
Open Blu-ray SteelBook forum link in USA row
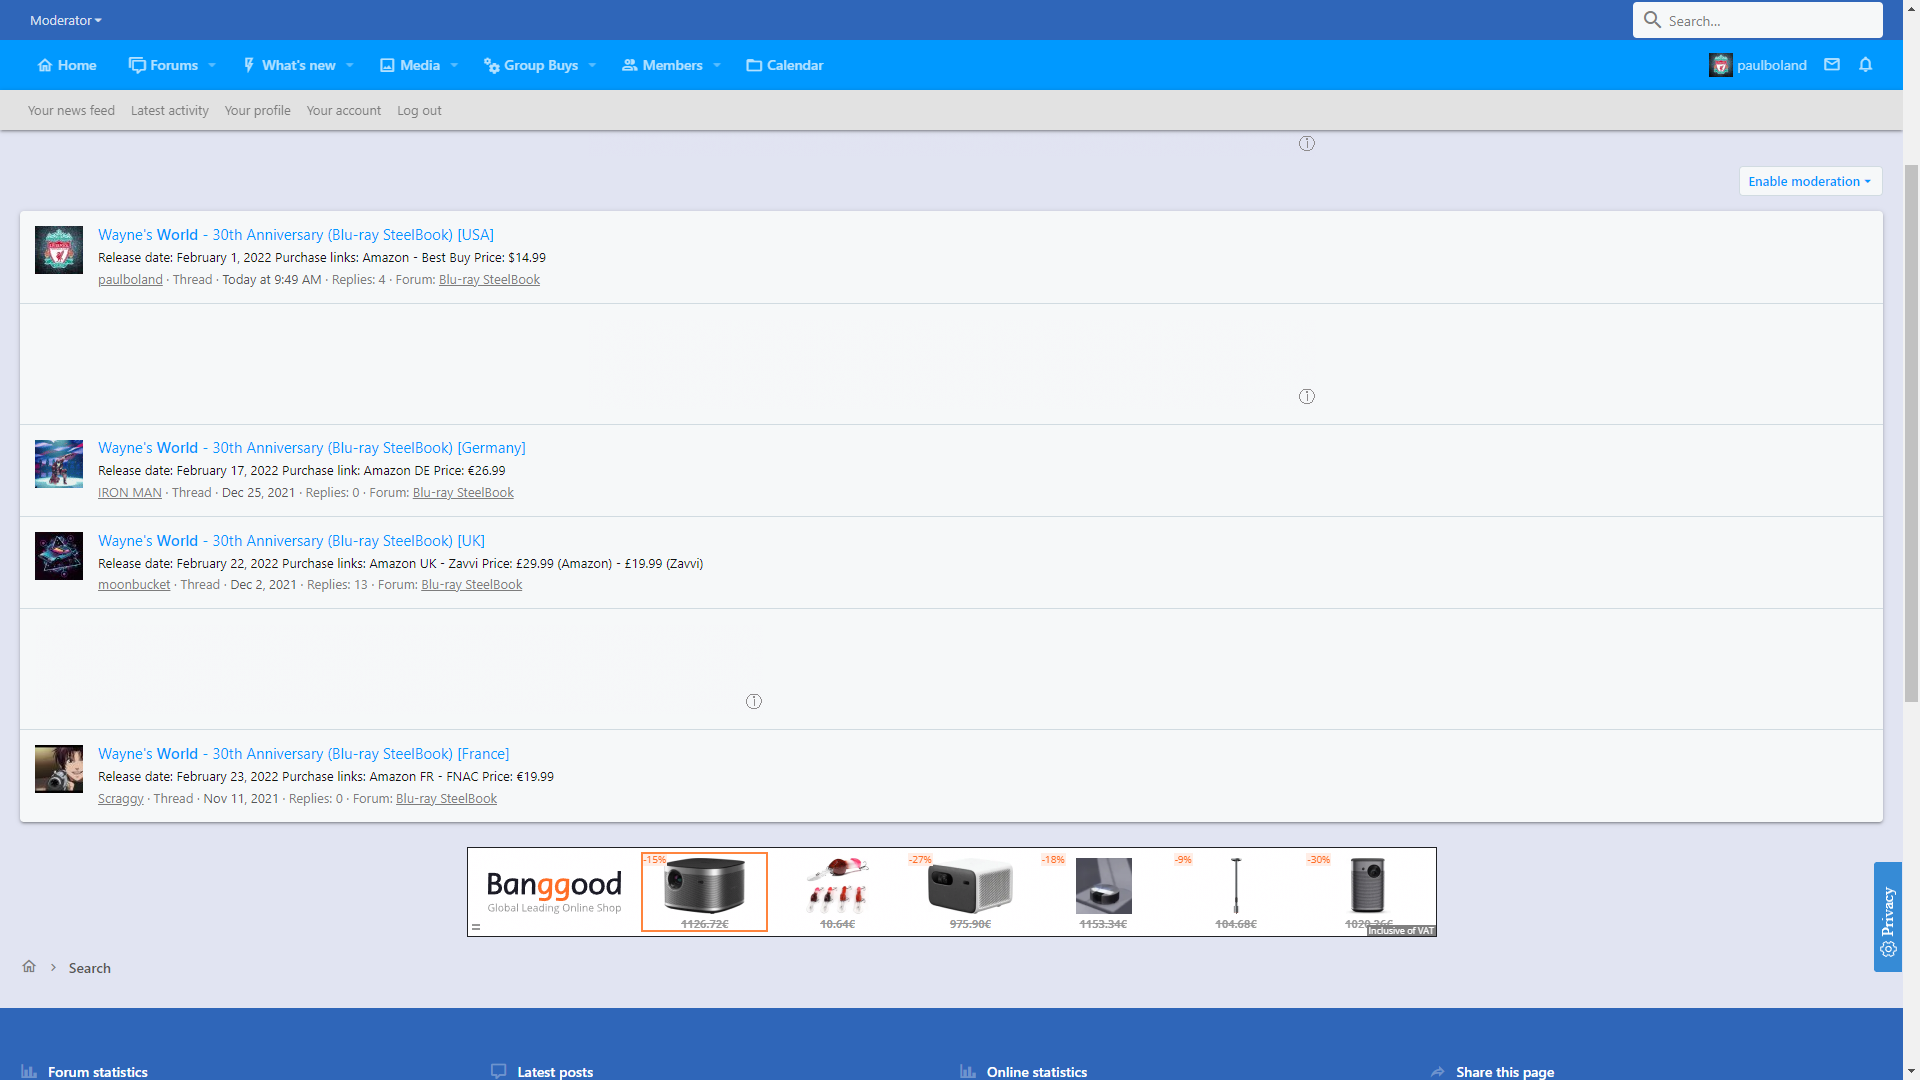tap(489, 280)
